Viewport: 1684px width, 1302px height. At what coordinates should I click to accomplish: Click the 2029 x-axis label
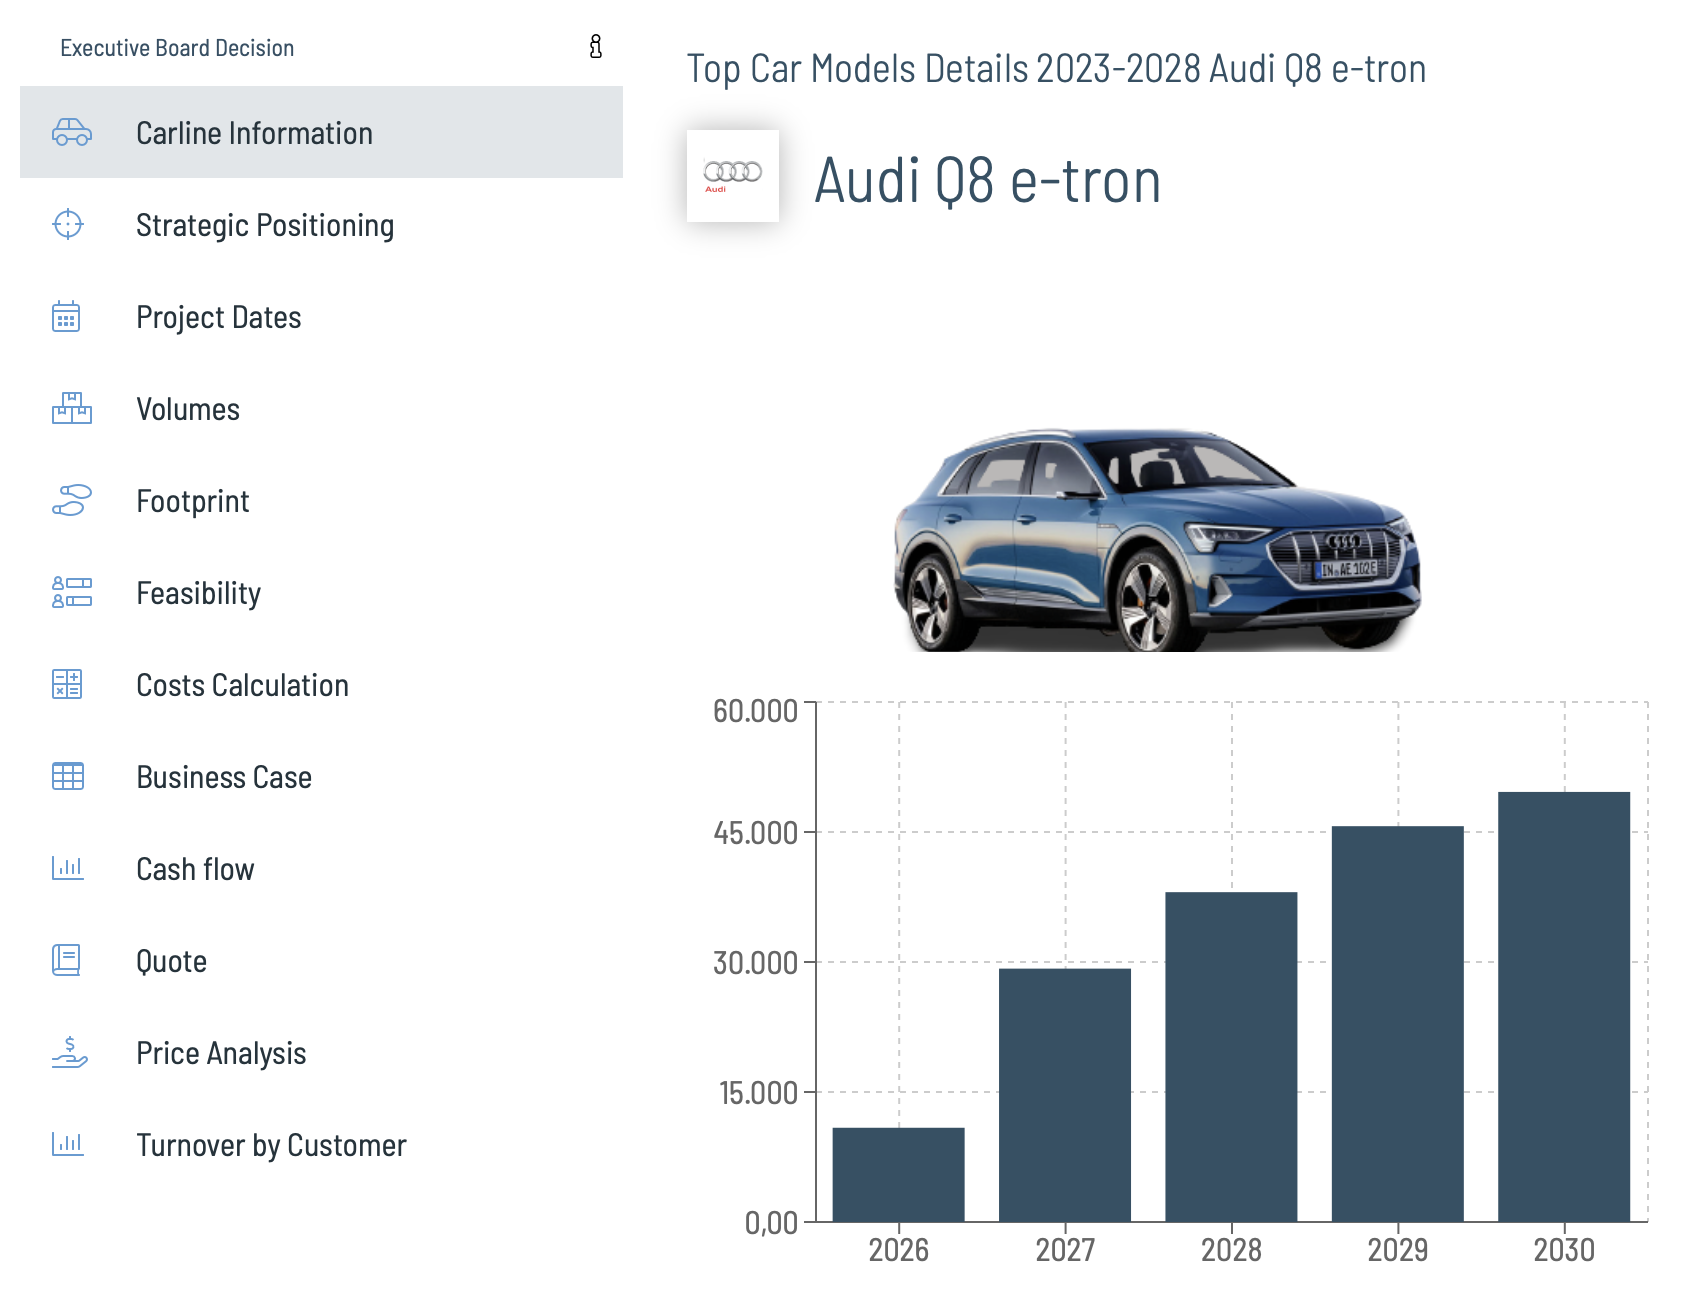tap(1398, 1250)
